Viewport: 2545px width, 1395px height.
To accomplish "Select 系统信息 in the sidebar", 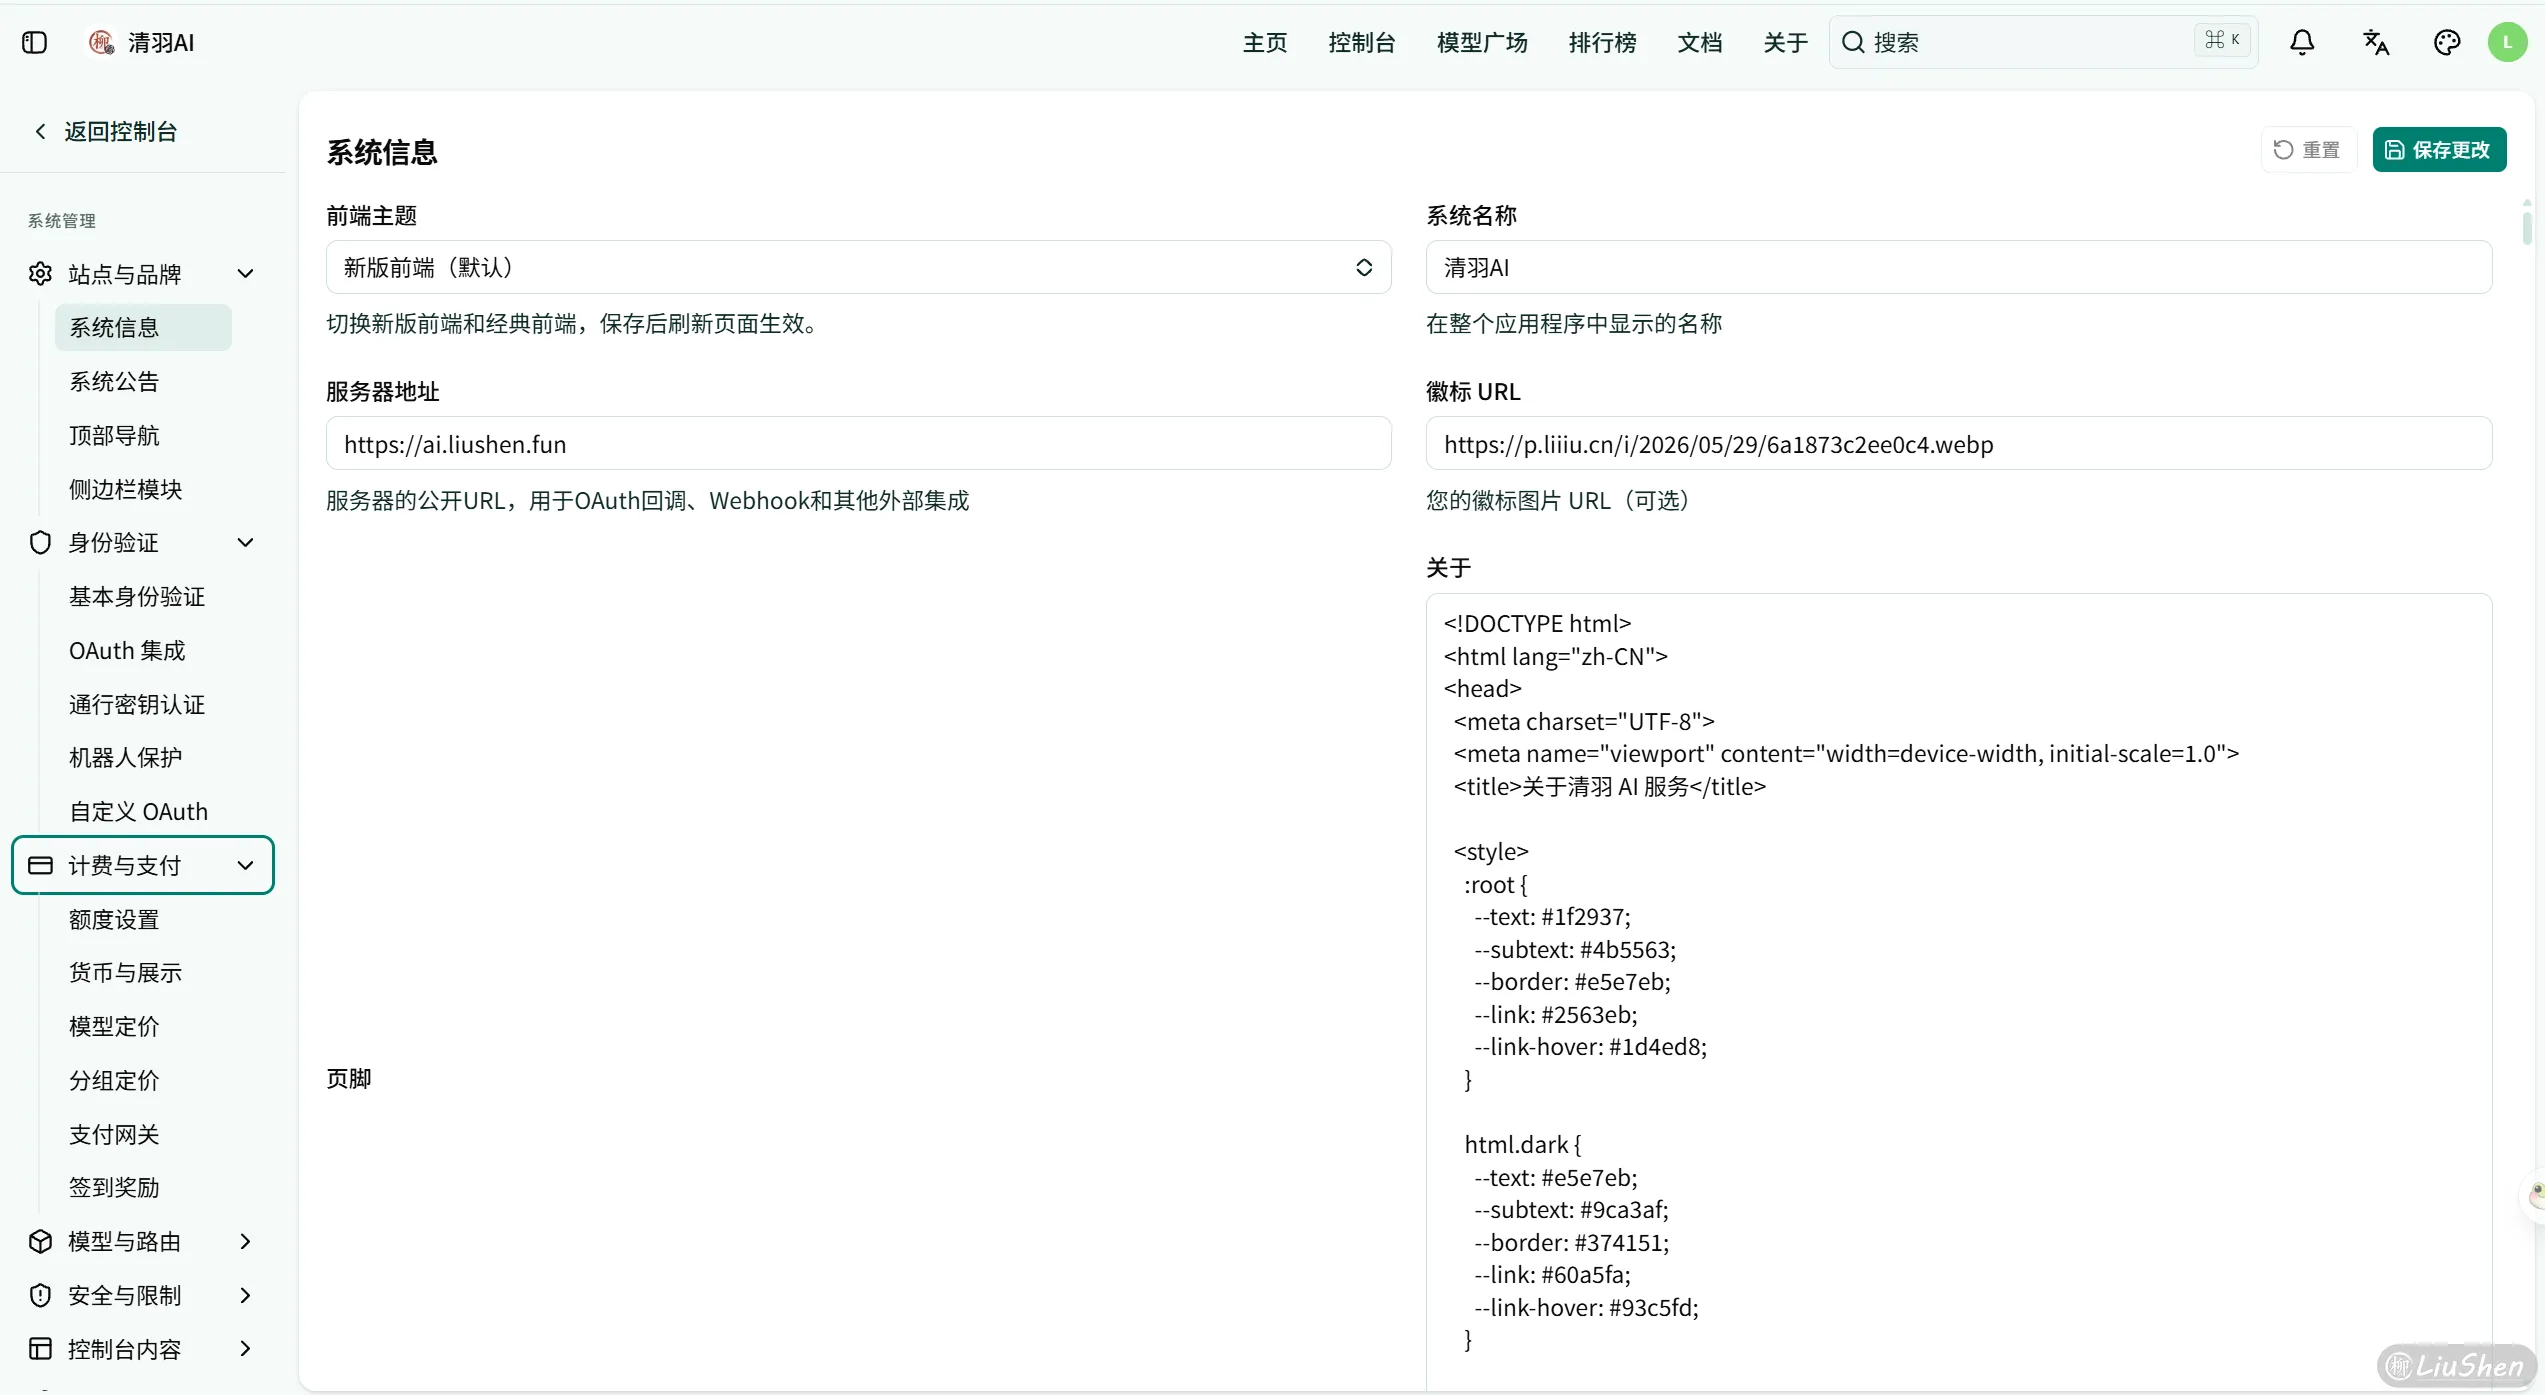I will (x=143, y=327).
